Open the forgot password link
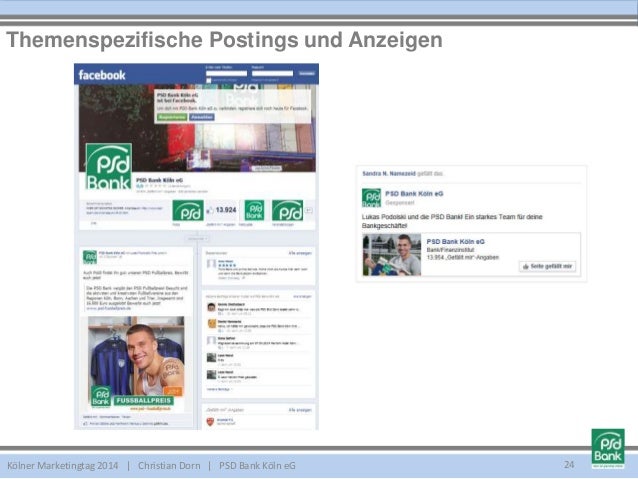This screenshot has width=638, height=479. (265, 80)
